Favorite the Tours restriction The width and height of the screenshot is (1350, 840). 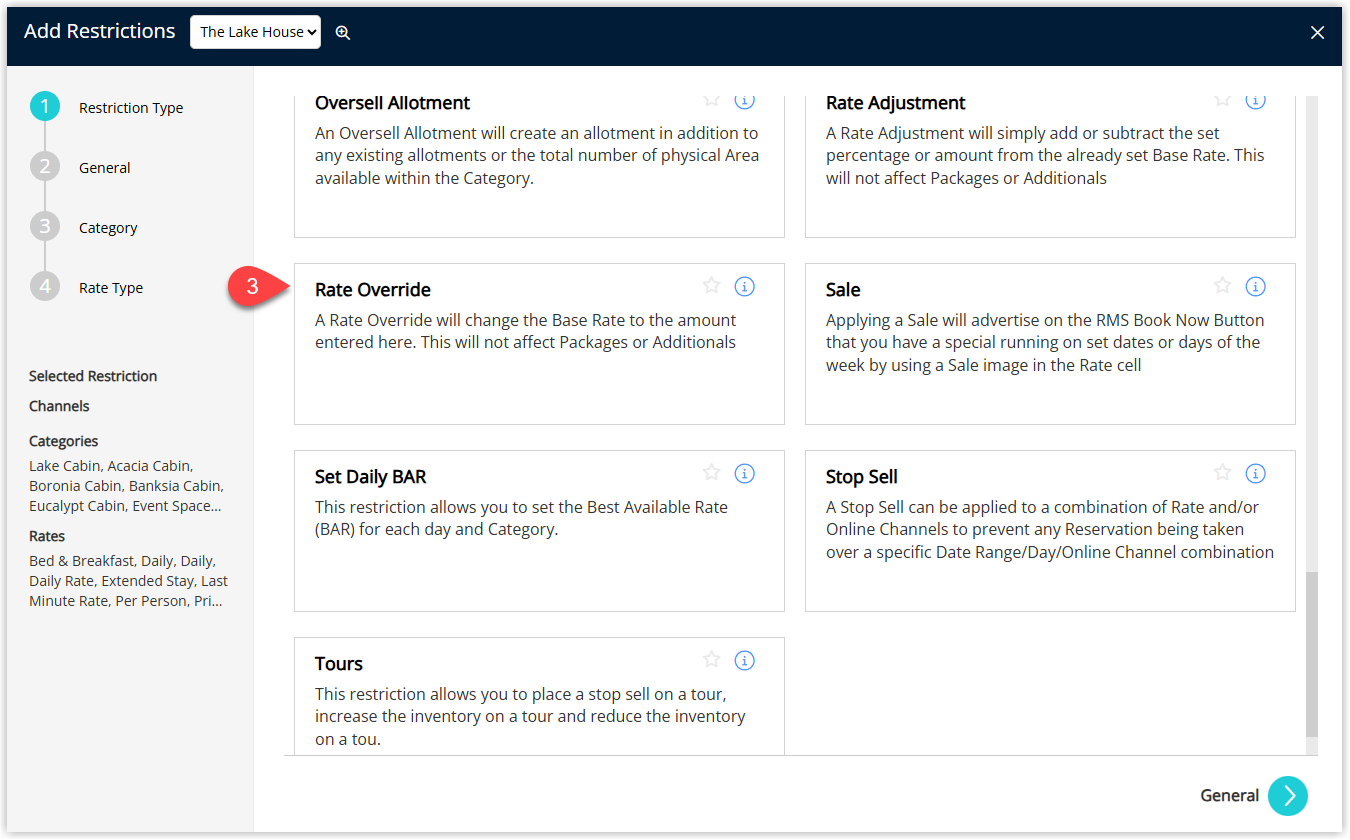pyautogui.click(x=712, y=660)
